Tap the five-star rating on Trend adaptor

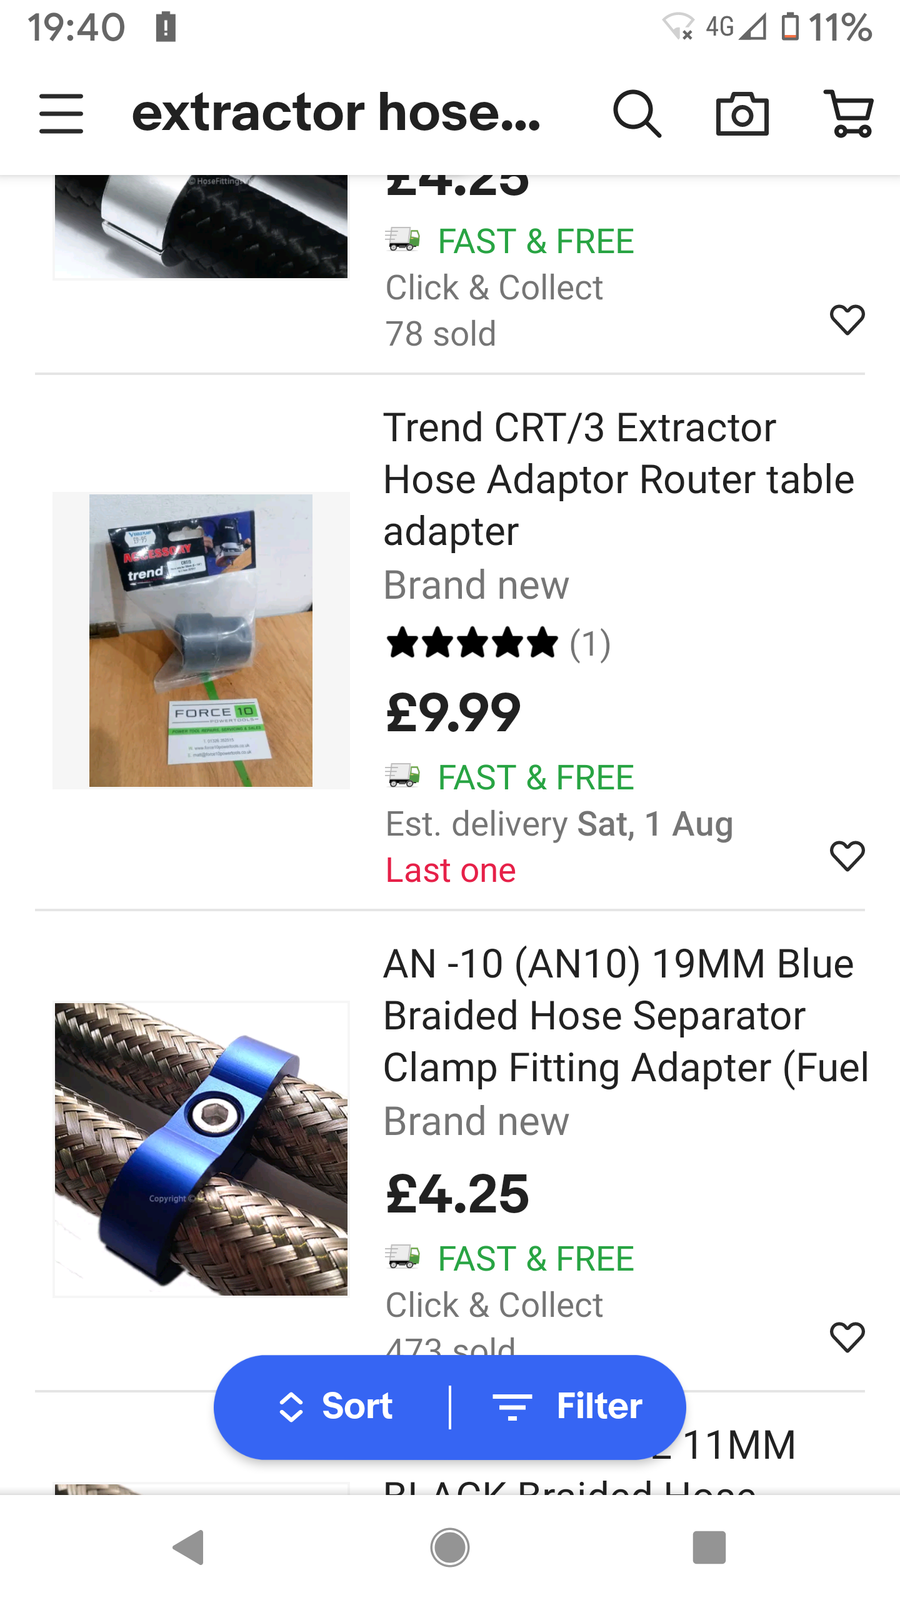click(x=472, y=643)
